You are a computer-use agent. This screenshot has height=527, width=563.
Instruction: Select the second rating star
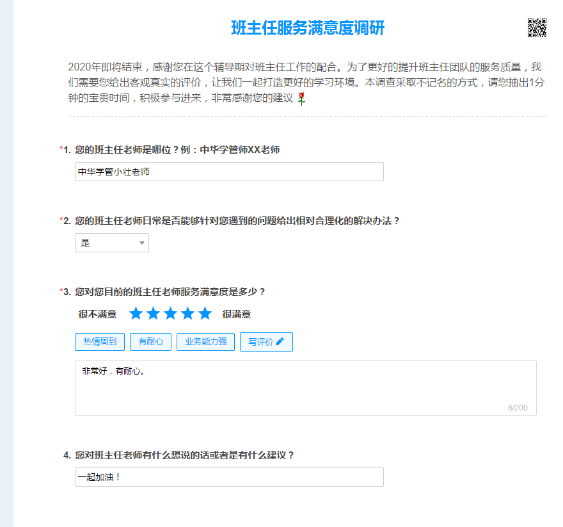pos(153,313)
